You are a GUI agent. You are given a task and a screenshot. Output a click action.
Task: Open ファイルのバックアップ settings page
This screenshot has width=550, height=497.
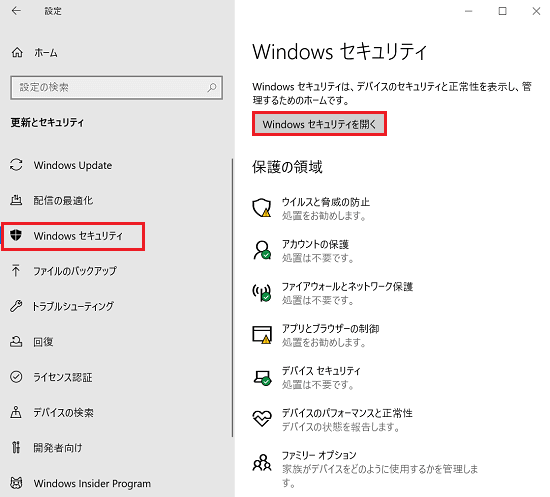(x=75, y=271)
